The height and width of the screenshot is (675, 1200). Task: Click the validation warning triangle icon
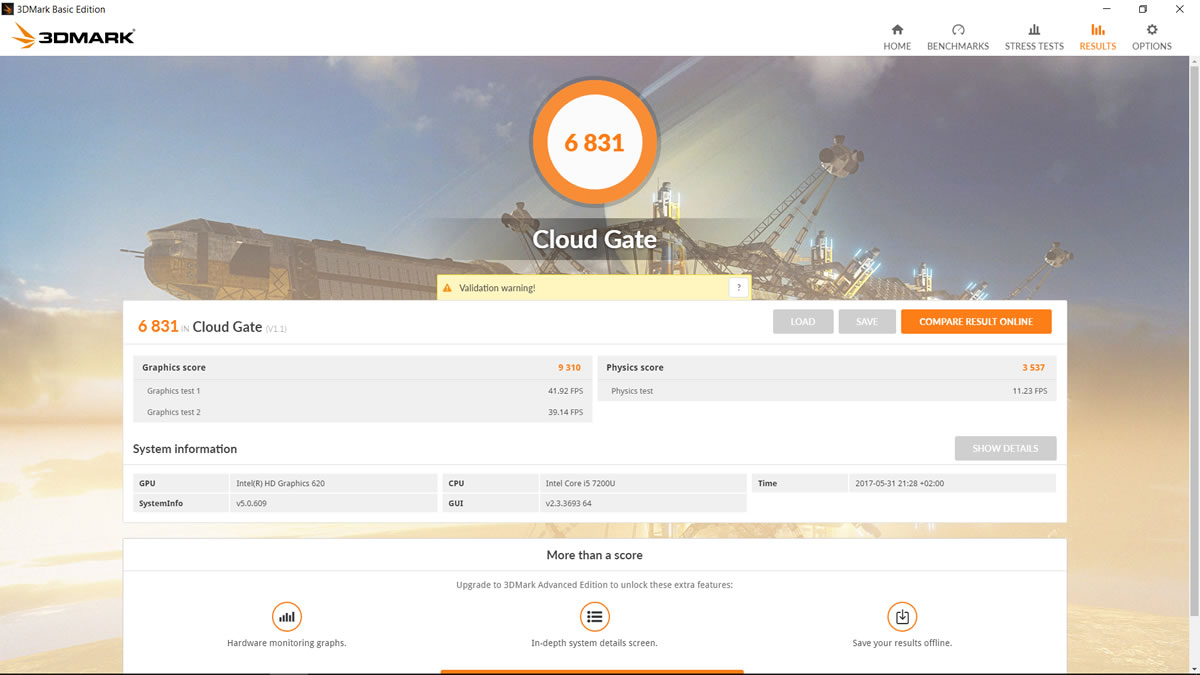(x=447, y=288)
